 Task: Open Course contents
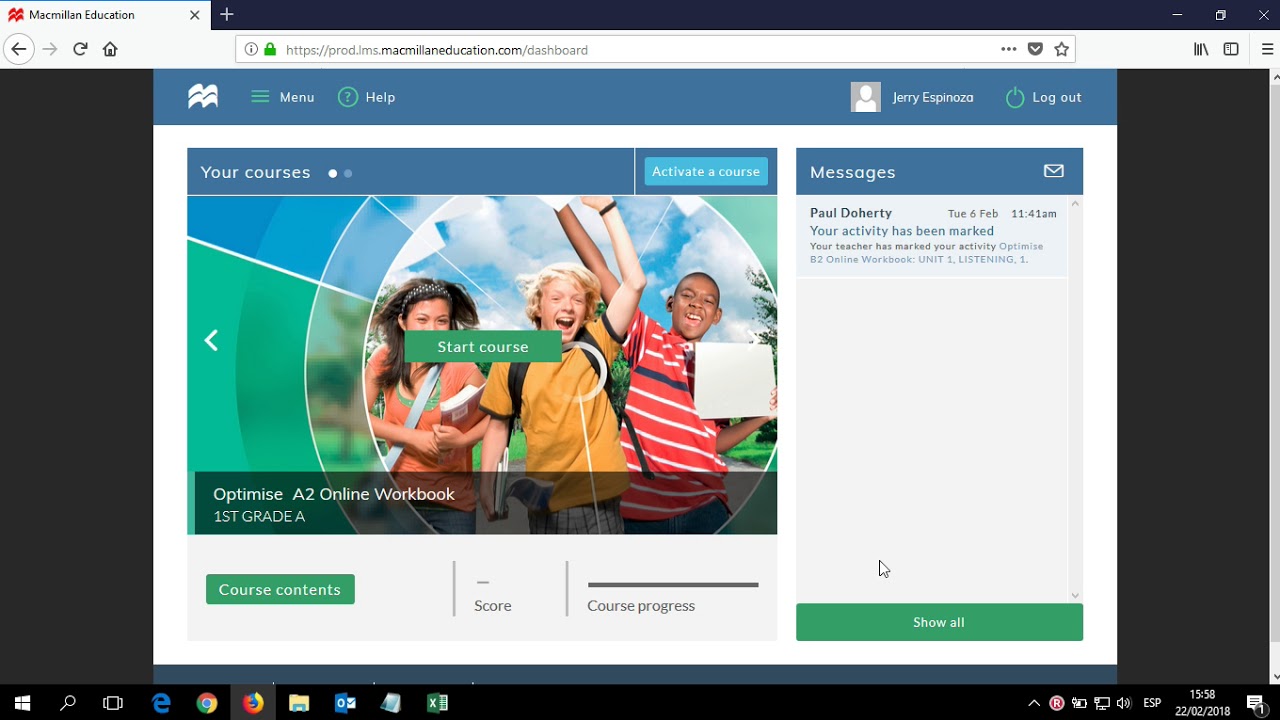click(x=280, y=589)
